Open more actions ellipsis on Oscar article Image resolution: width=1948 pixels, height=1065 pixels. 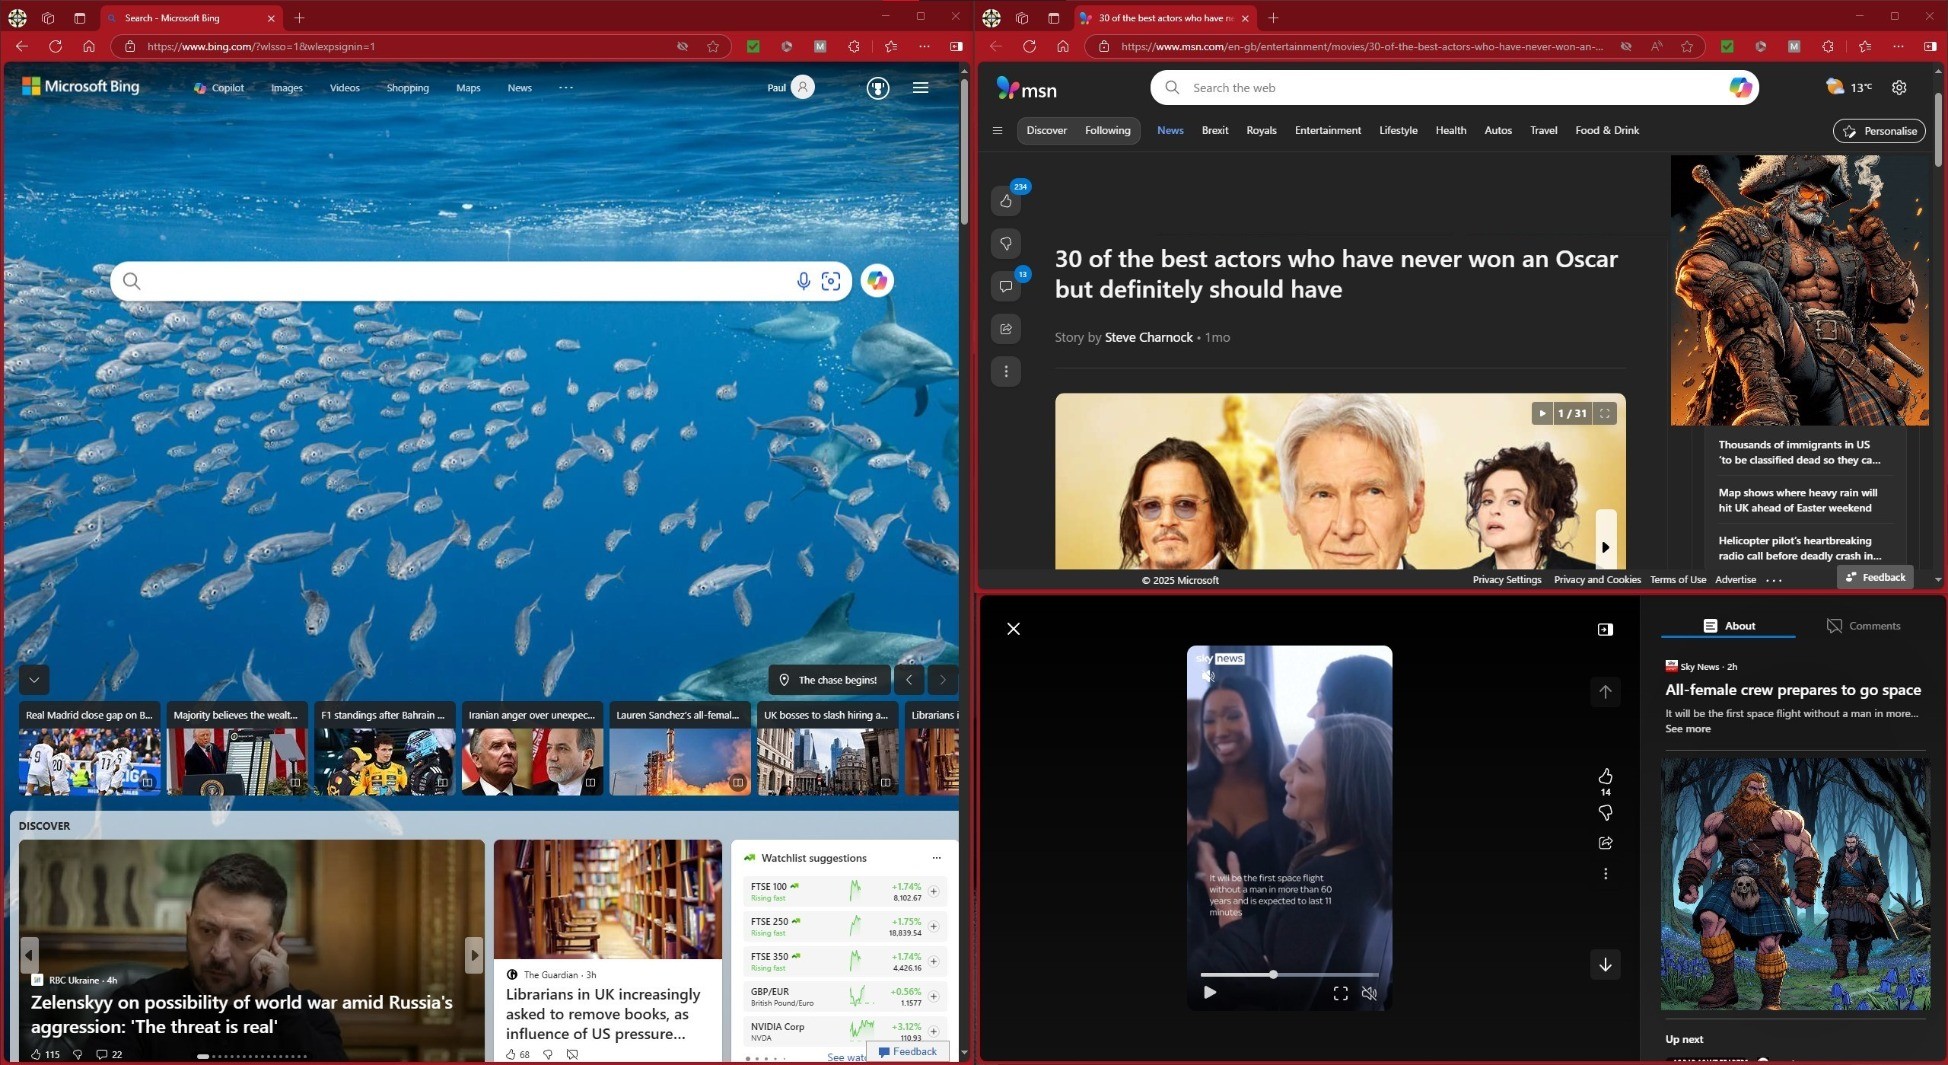1006,371
